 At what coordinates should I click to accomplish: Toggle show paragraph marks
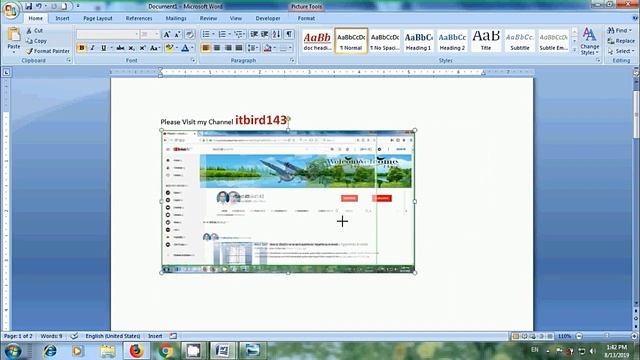289,34
